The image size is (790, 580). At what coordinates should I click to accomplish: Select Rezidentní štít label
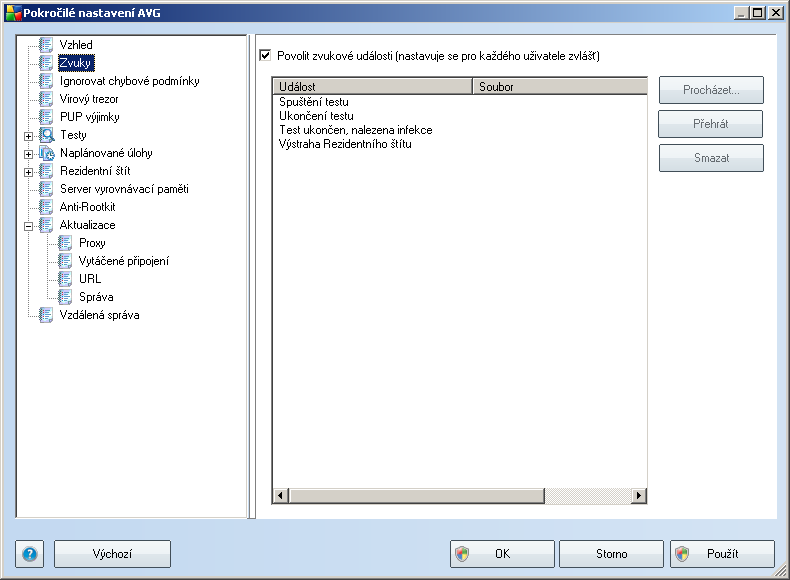95,171
